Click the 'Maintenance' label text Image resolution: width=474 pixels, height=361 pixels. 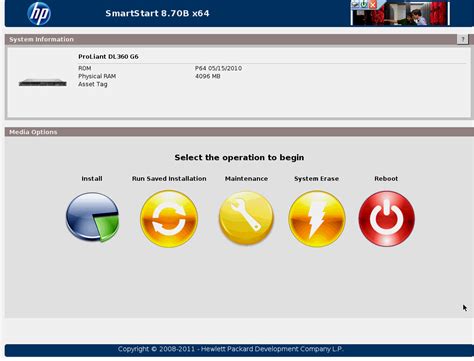click(x=246, y=179)
